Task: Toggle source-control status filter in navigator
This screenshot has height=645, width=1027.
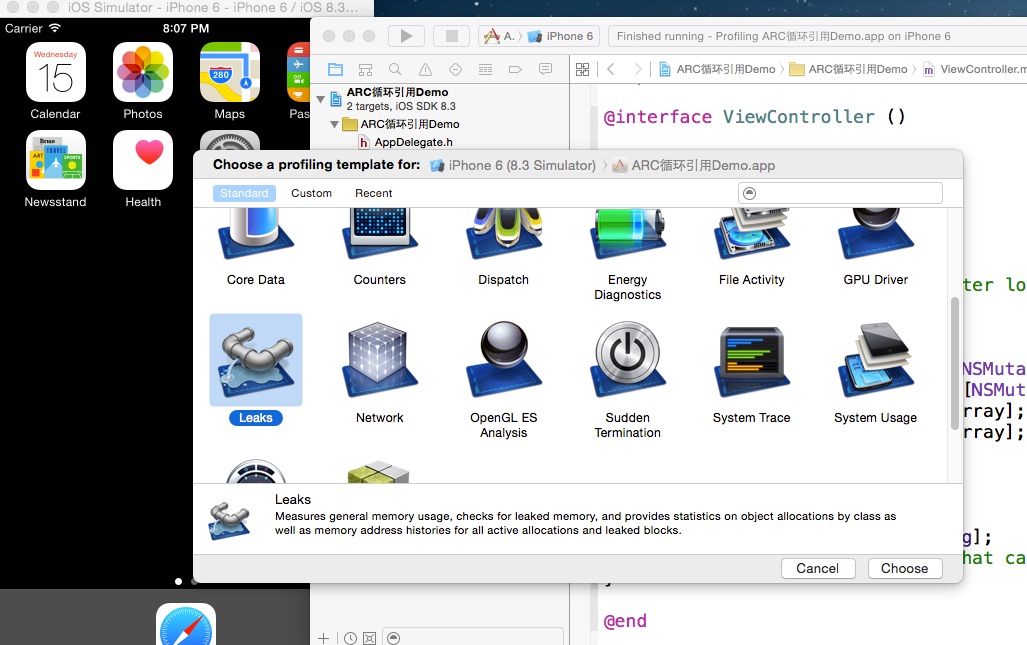Action: (369, 638)
